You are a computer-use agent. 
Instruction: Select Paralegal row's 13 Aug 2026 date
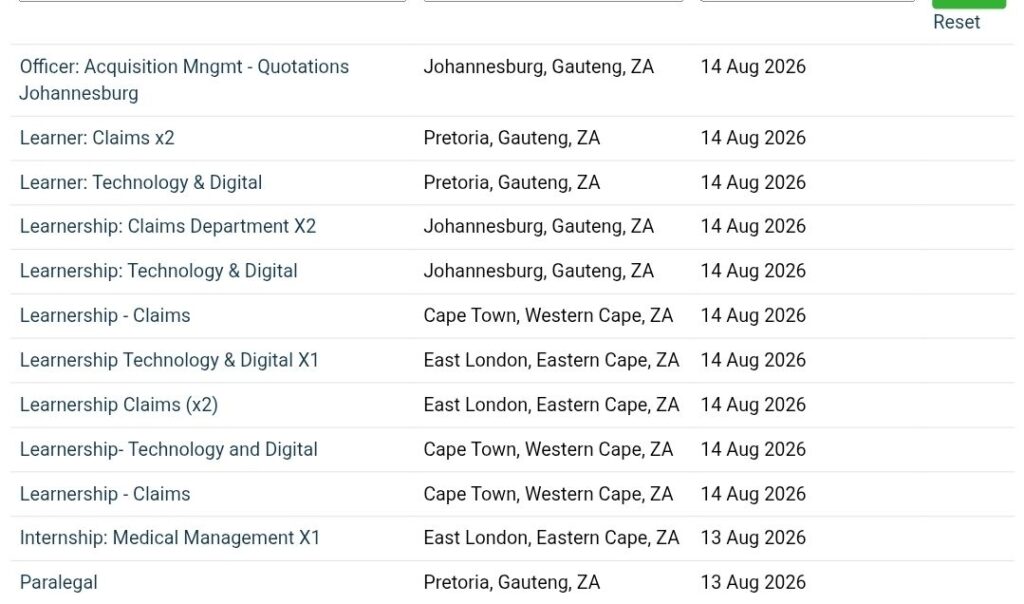coord(753,582)
